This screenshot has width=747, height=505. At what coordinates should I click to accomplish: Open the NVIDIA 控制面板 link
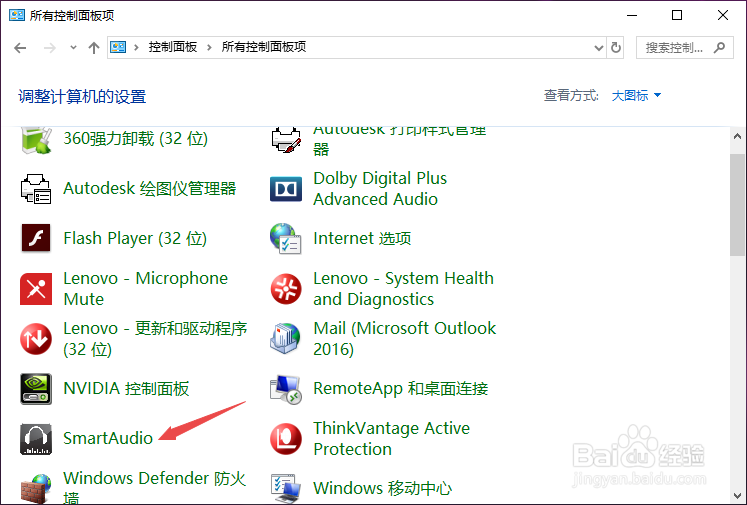(126, 389)
